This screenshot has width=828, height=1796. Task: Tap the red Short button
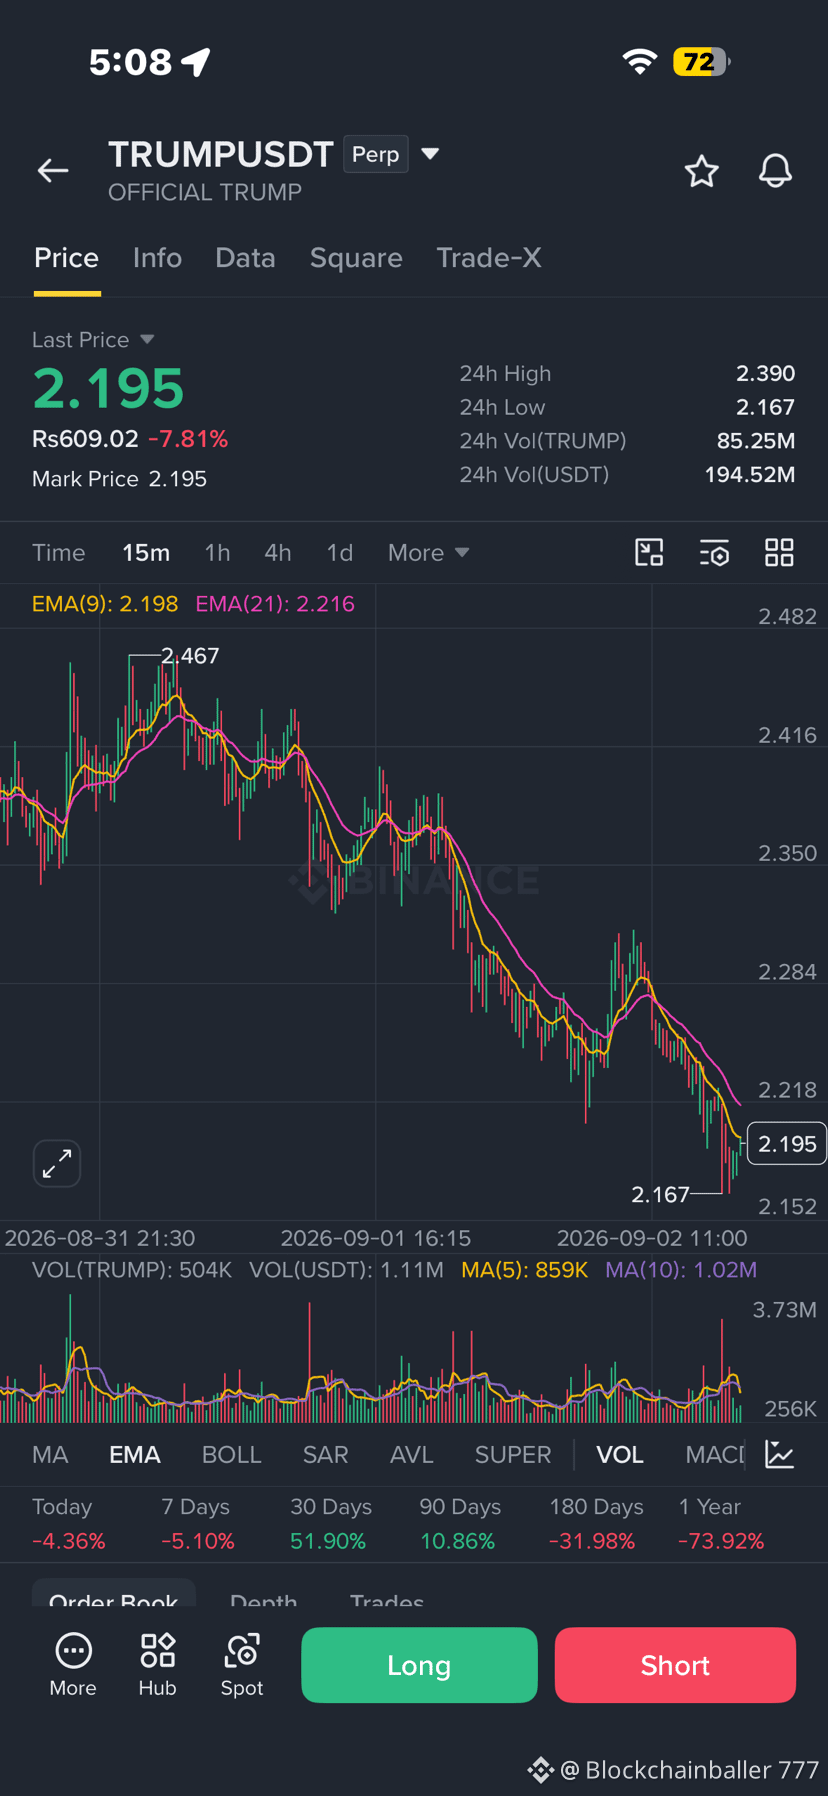tap(675, 1665)
